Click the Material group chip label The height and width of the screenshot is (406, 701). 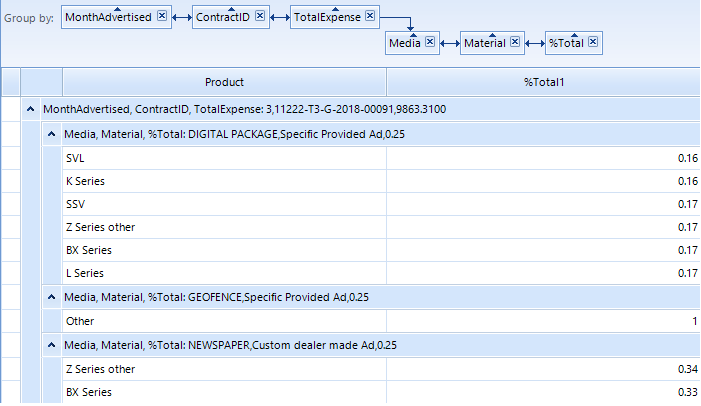[x=485, y=43]
